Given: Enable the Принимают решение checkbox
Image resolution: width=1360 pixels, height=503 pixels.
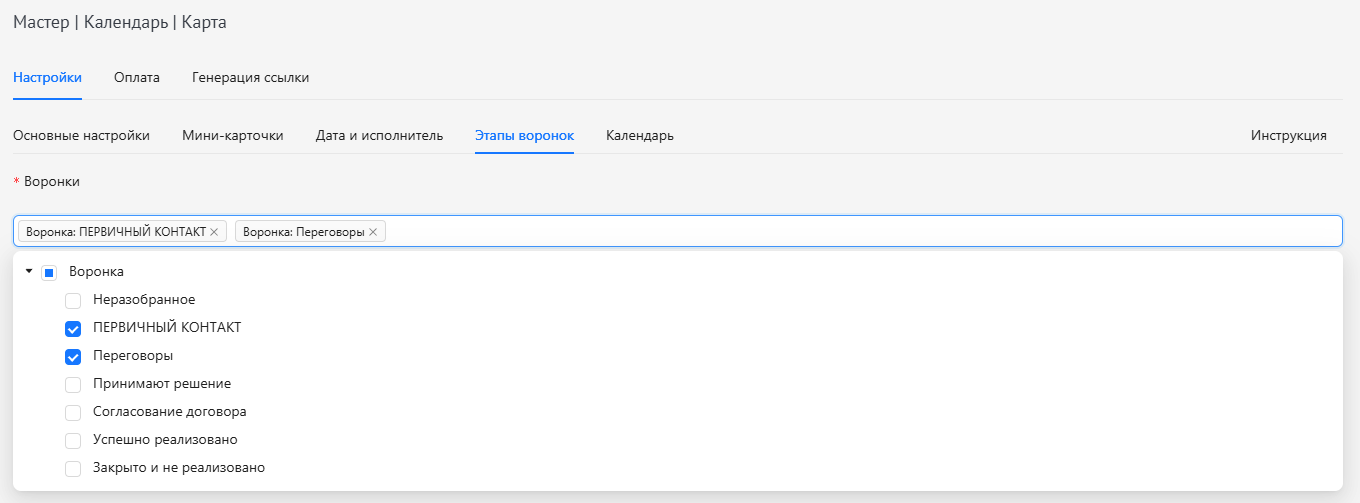Looking at the screenshot, I should click(x=73, y=384).
